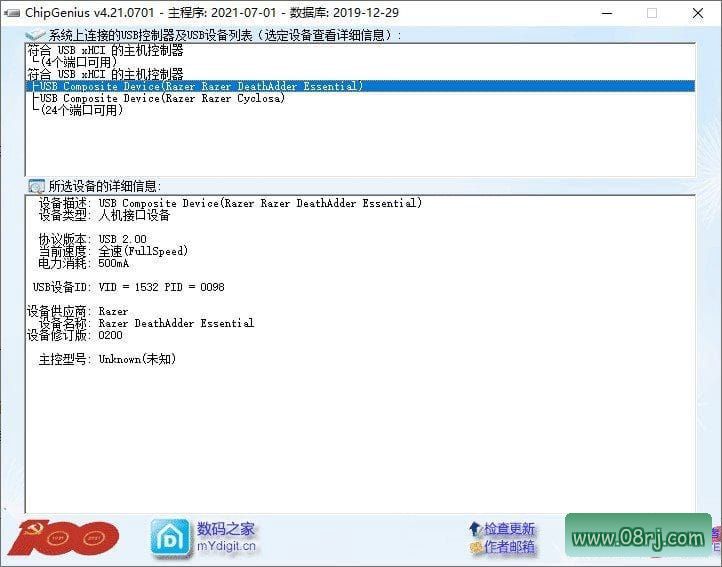Click the 设备名称 Razer DeathAdder Essential line
722x567 pixels.
[x=146, y=323]
